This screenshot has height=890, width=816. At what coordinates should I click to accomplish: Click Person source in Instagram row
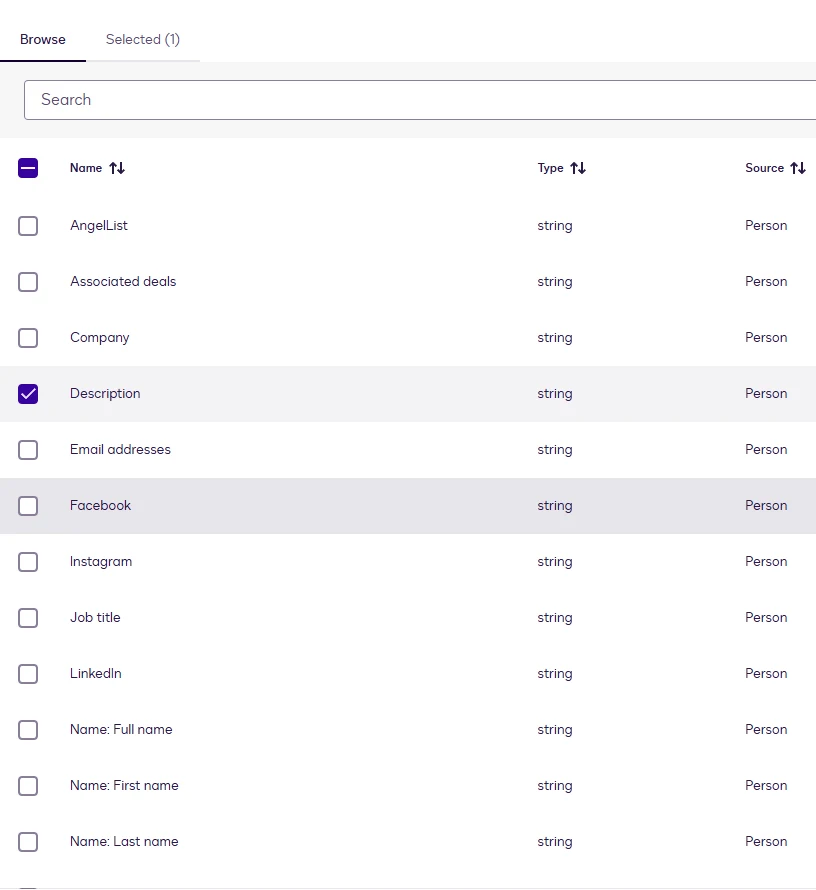tap(766, 561)
